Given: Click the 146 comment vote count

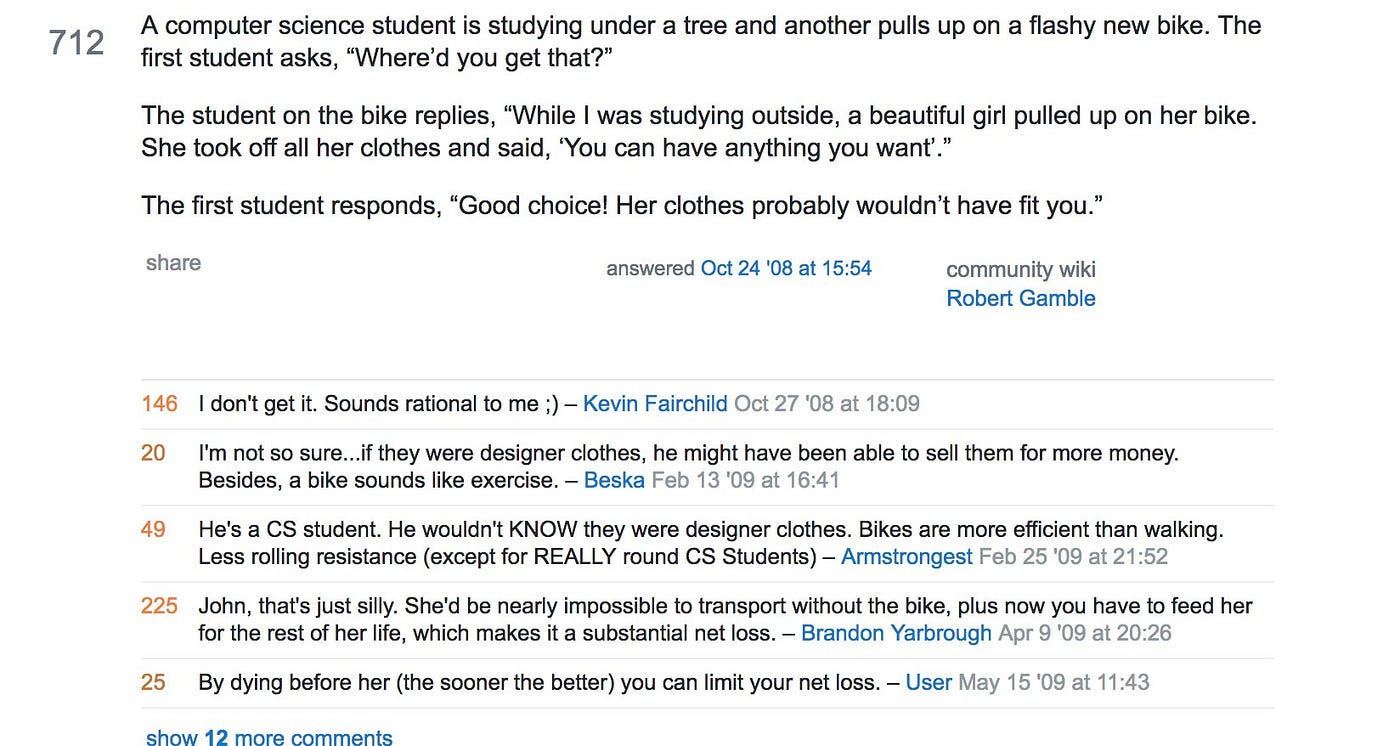Looking at the screenshot, I should click(x=160, y=404).
